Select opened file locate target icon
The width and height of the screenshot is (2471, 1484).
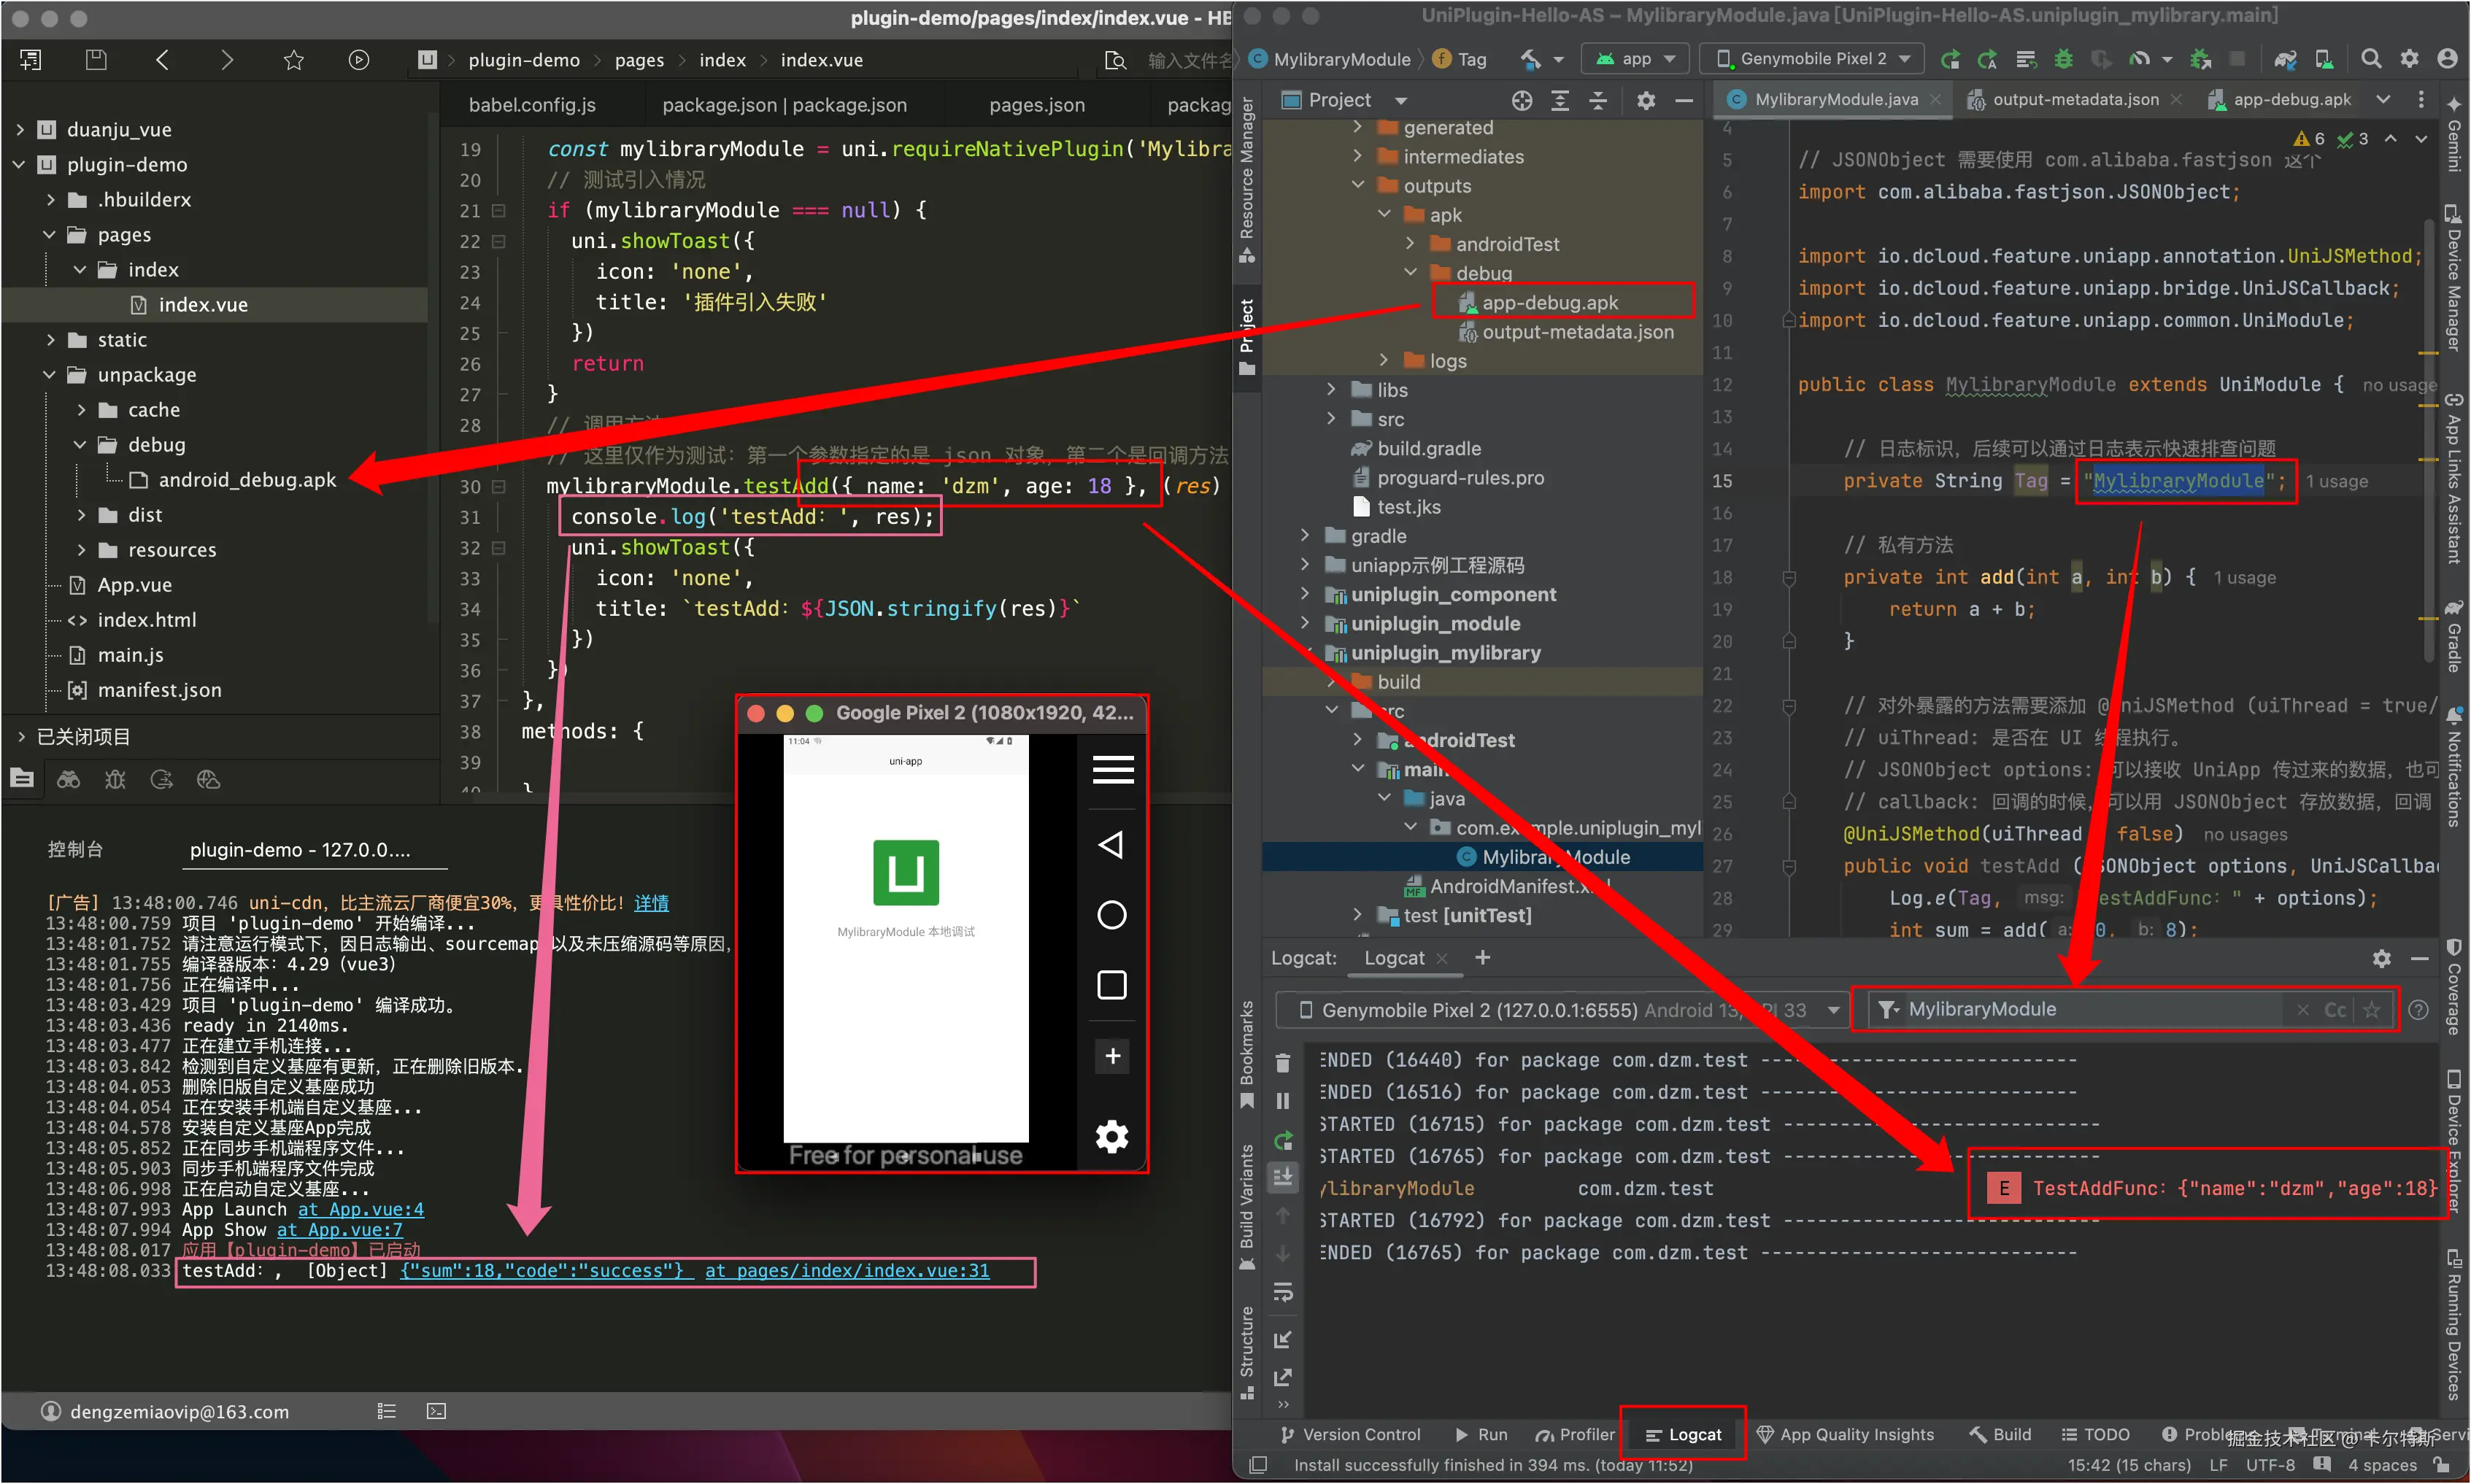pos(1522,100)
